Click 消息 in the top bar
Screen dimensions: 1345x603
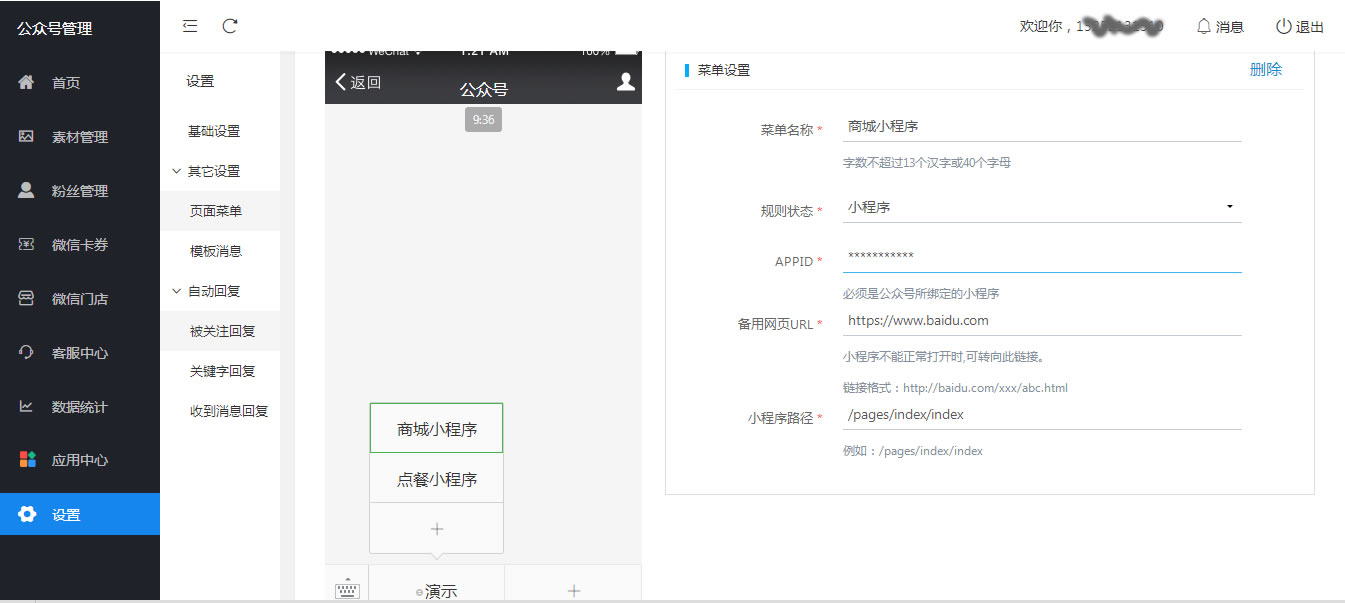pos(1230,27)
